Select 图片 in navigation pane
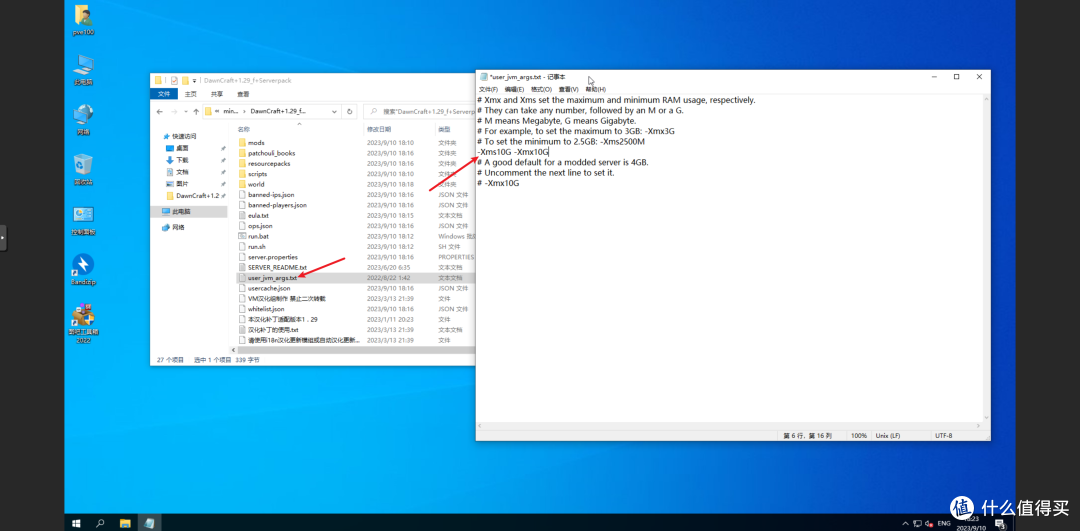 183,184
